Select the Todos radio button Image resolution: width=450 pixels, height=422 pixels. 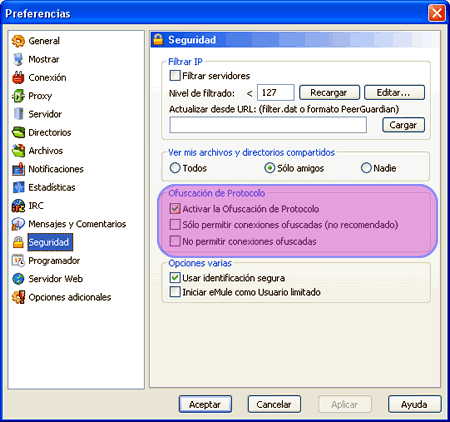click(175, 168)
